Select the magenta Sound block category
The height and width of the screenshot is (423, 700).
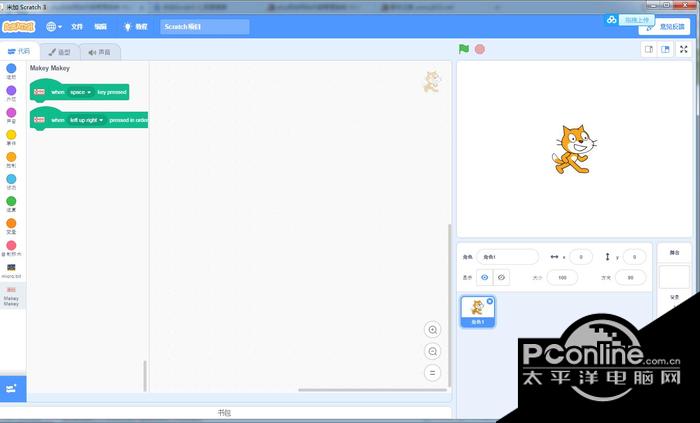(x=11, y=115)
